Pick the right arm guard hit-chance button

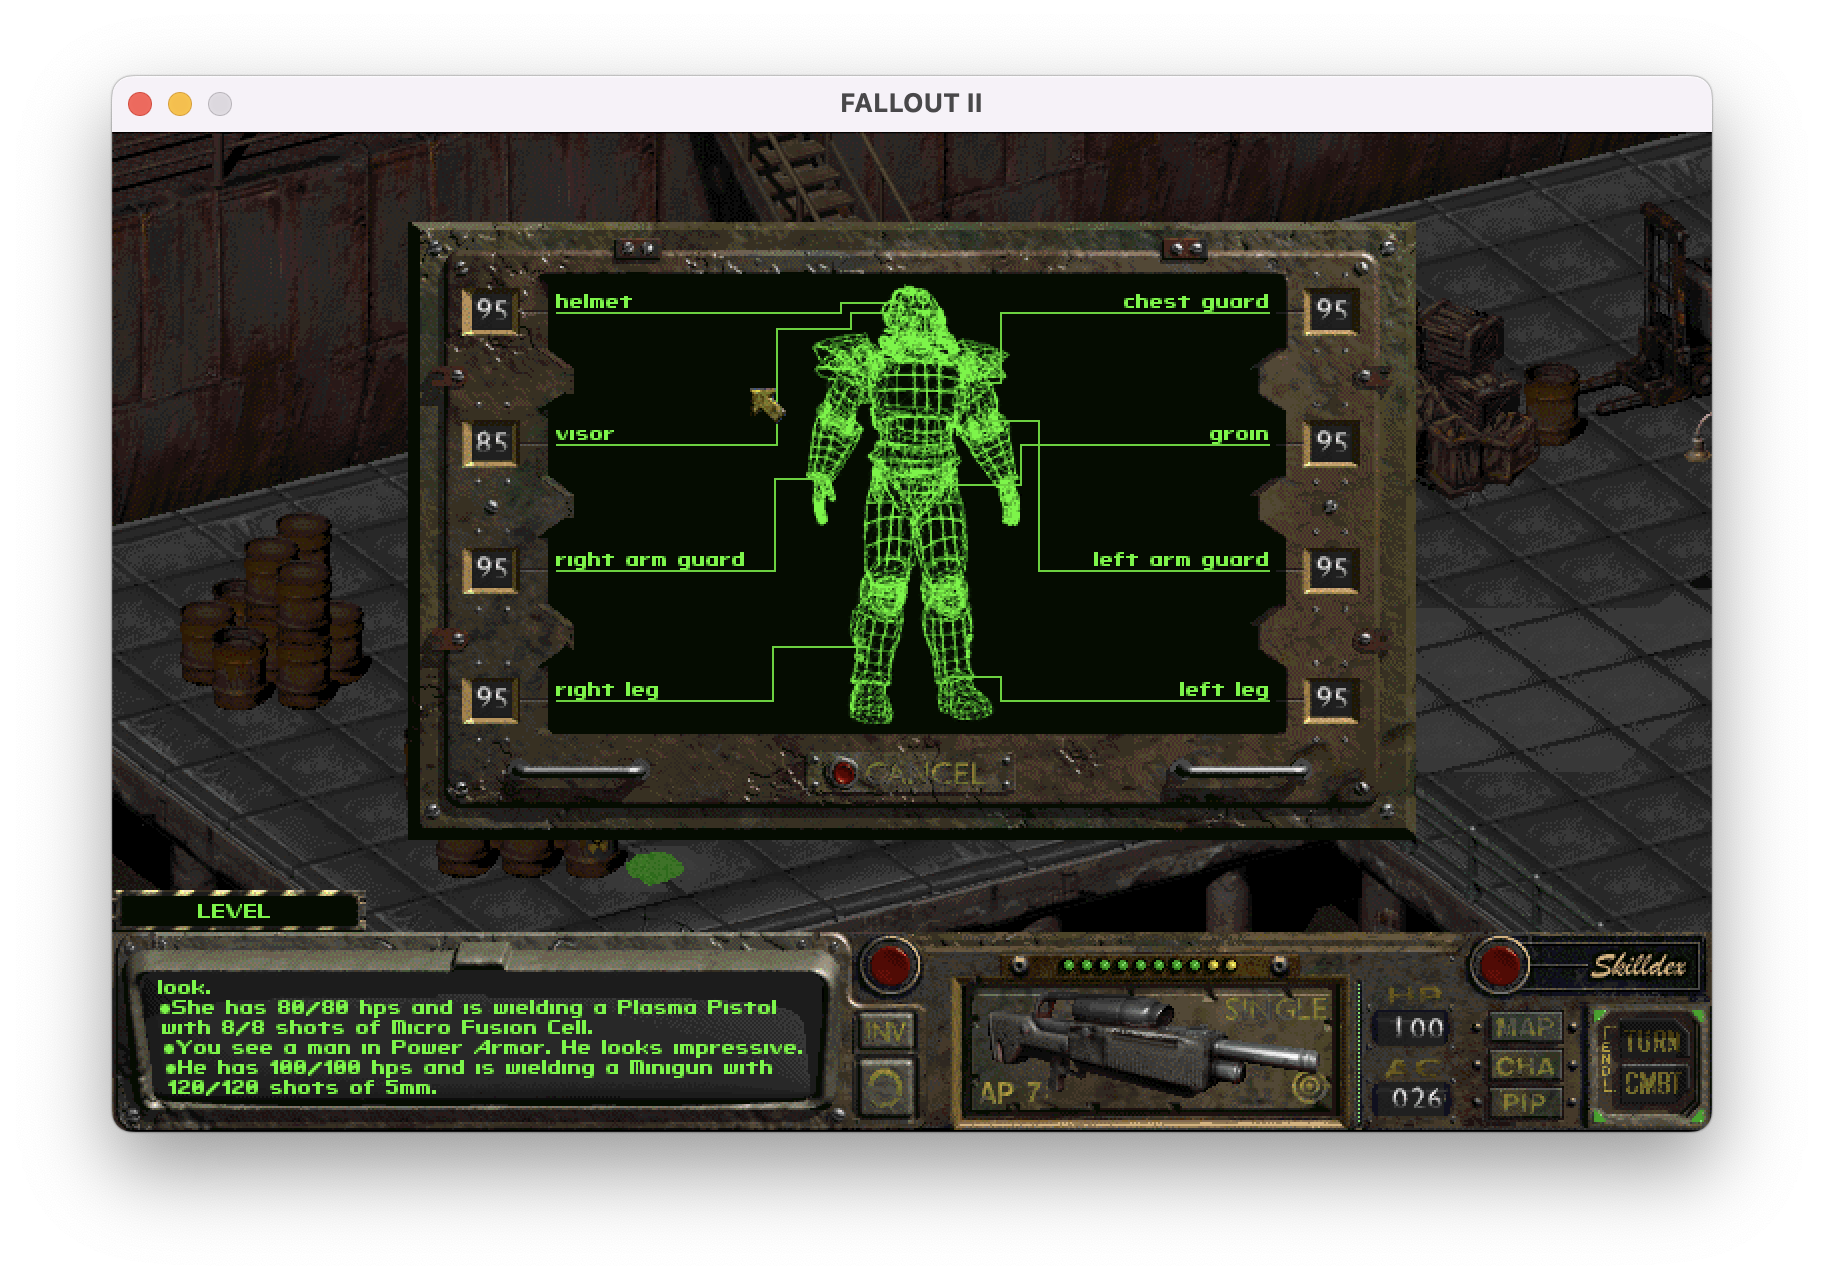(491, 568)
